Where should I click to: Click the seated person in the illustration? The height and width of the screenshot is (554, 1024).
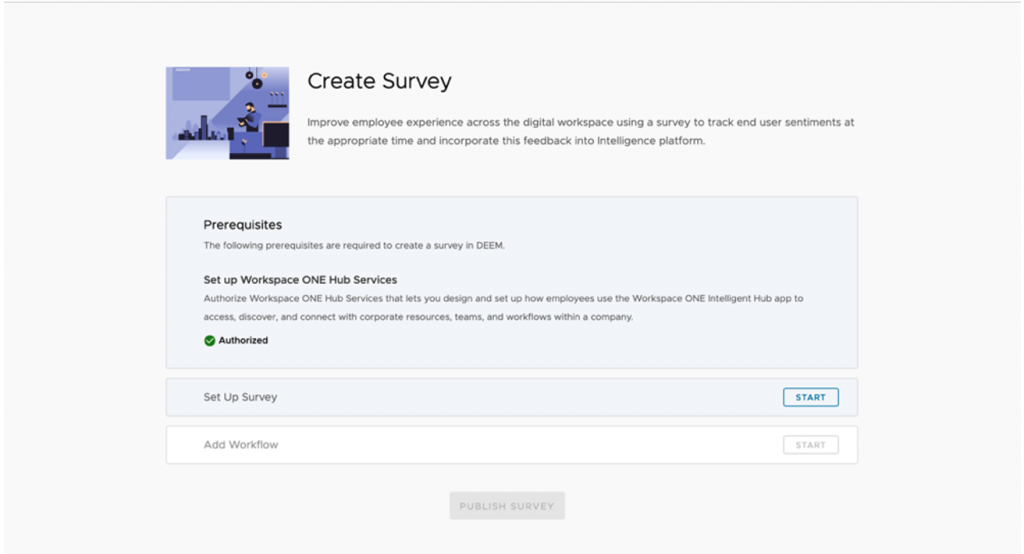click(250, 120)
